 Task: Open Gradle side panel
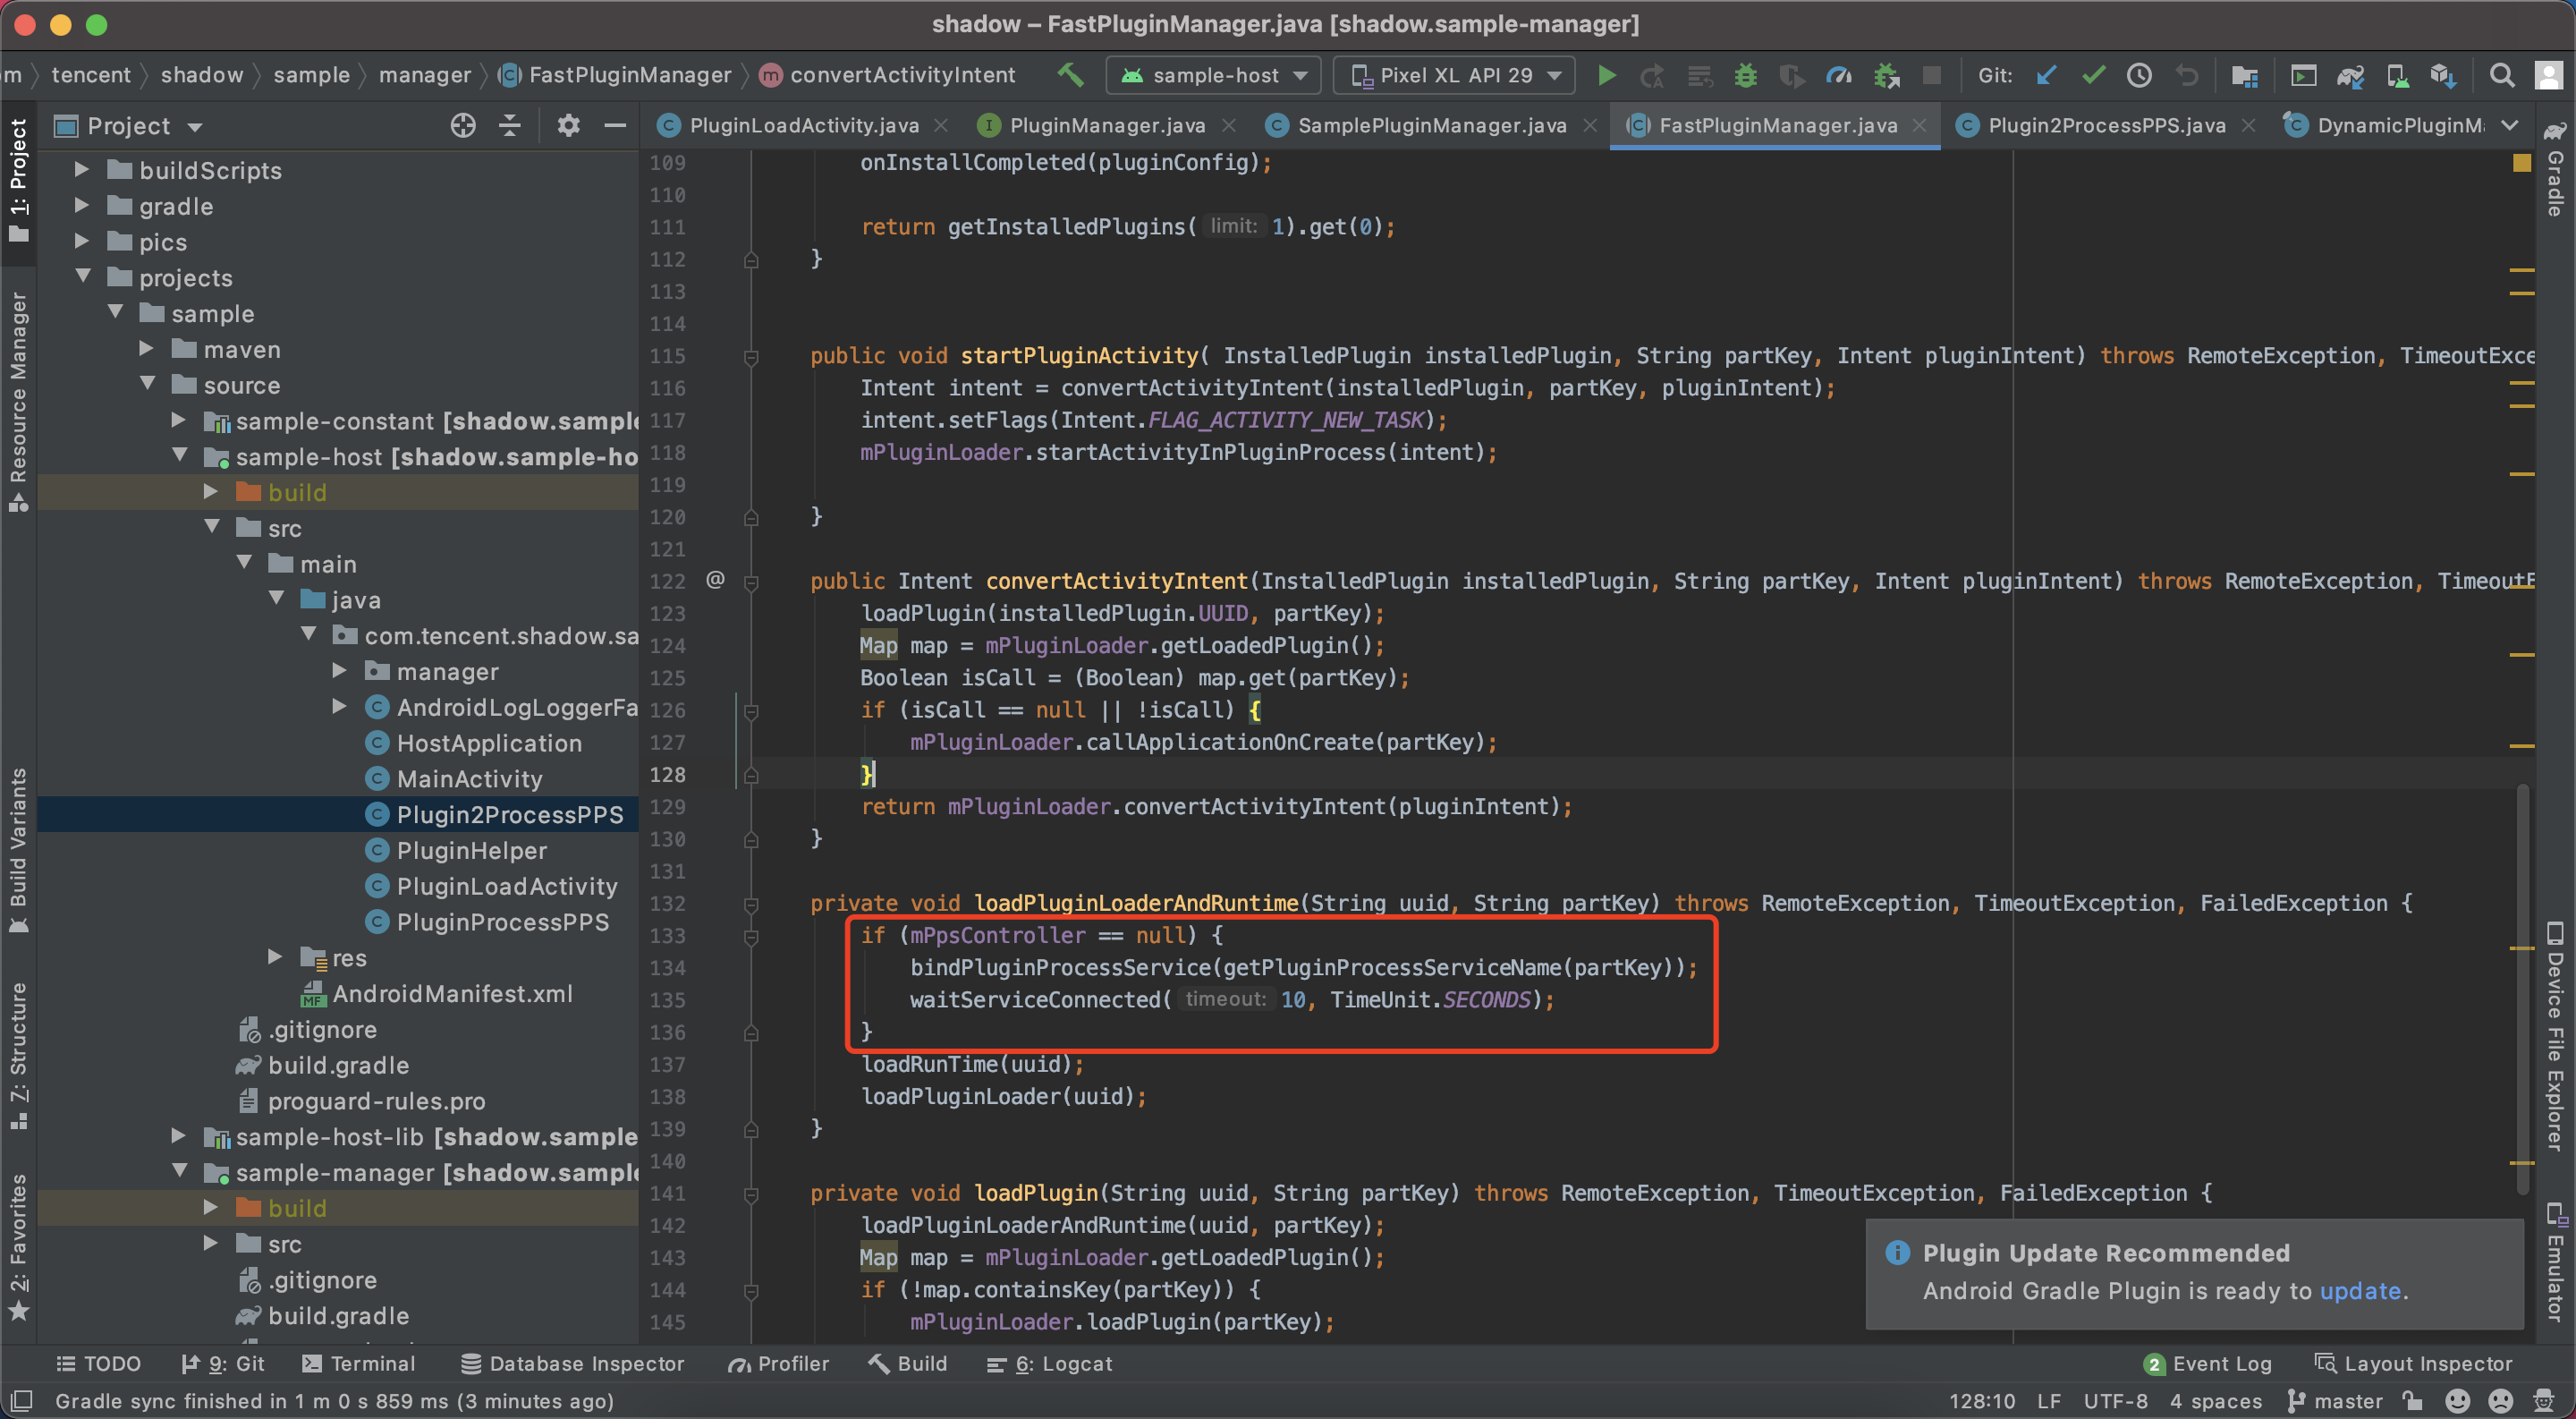[2555, 170]
